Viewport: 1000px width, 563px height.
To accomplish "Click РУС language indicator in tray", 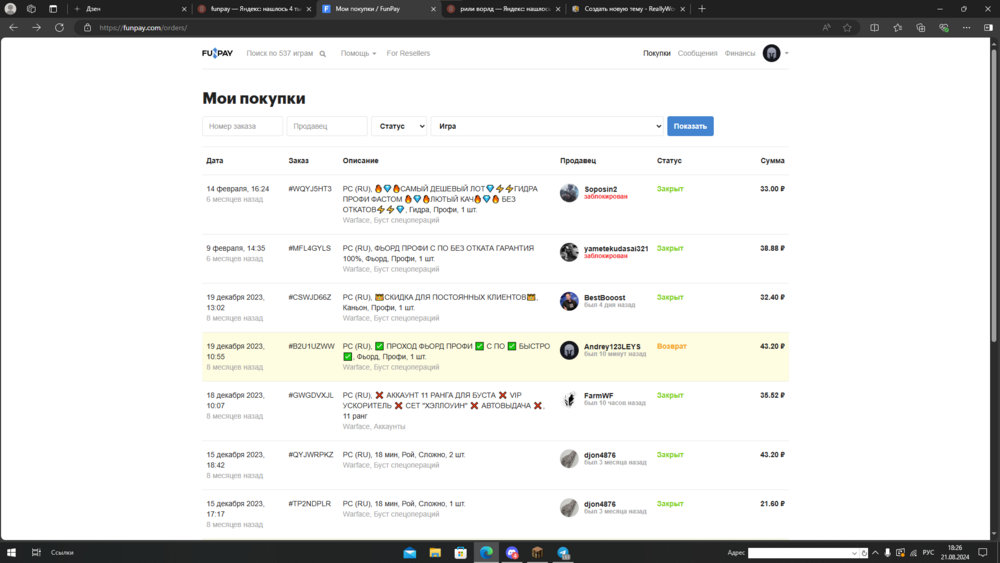I will point(928,553).
